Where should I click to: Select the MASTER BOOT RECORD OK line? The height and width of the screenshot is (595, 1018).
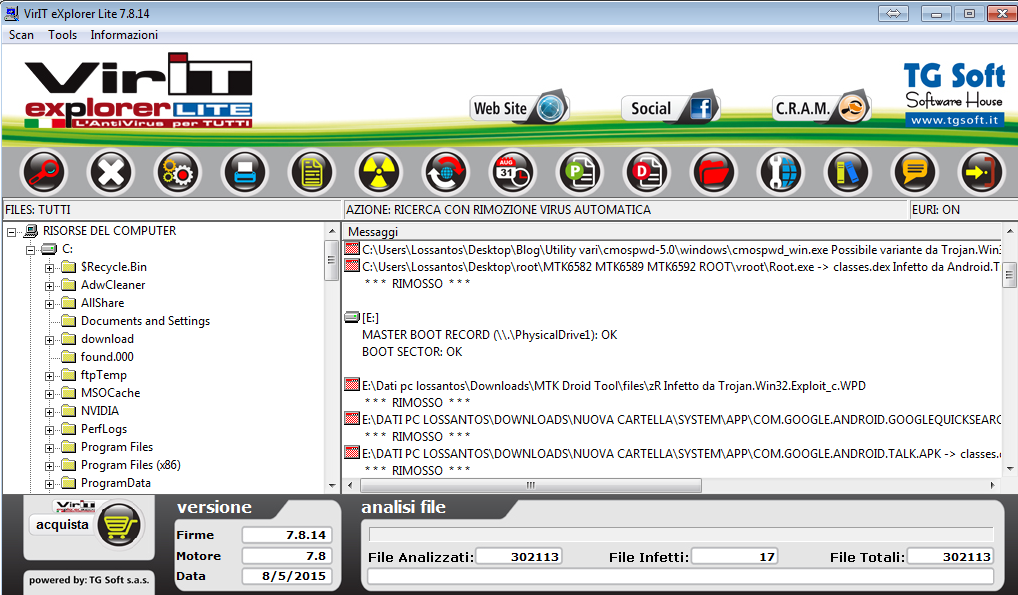coord(490,335)
